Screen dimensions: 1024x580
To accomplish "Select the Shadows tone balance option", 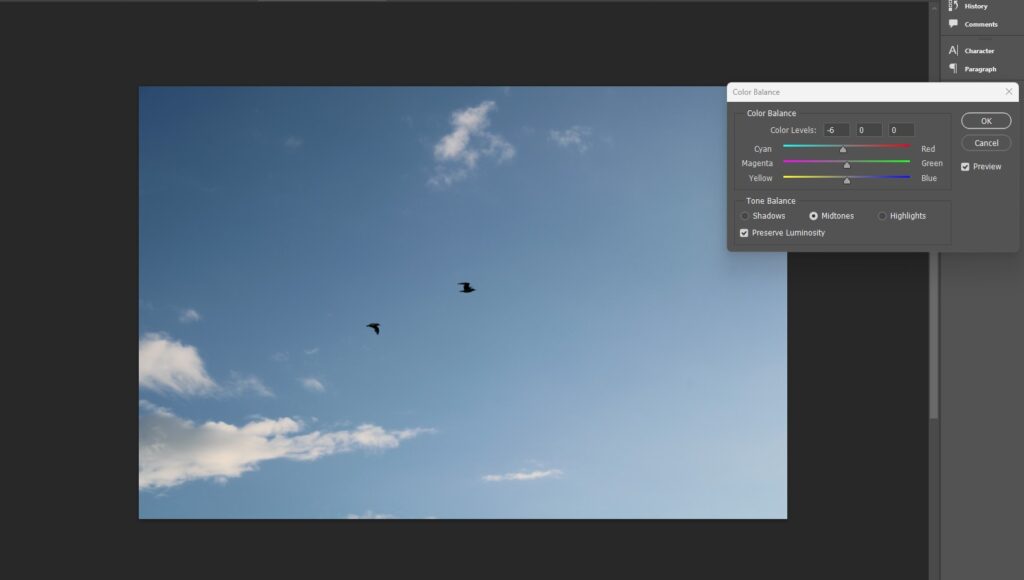I will click(x=744, y=216).
